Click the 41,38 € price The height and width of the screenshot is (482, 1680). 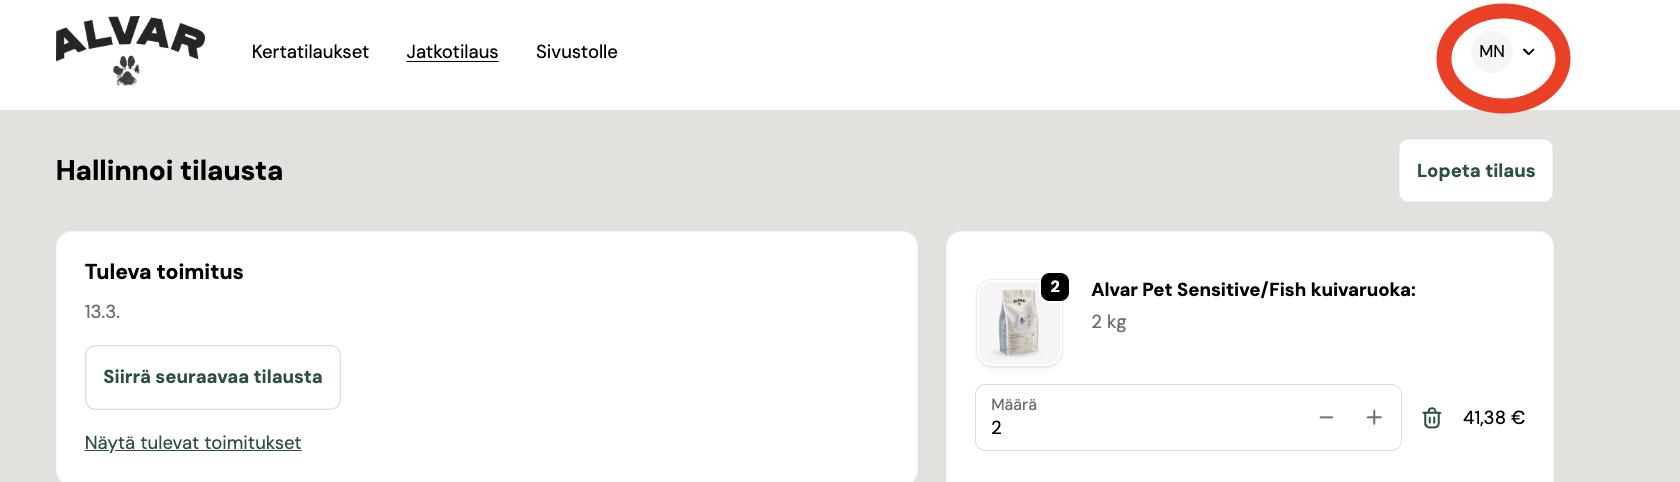pyautogui.click(x=1494, y=418)
